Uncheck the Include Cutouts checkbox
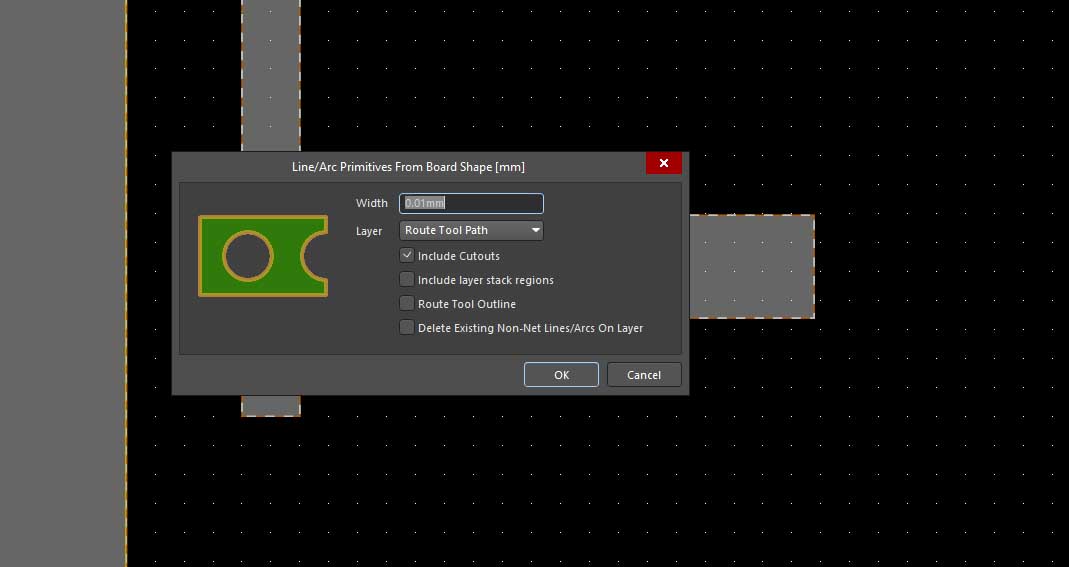Viewport: 1069px width, 567px height. tap(407, 256)
